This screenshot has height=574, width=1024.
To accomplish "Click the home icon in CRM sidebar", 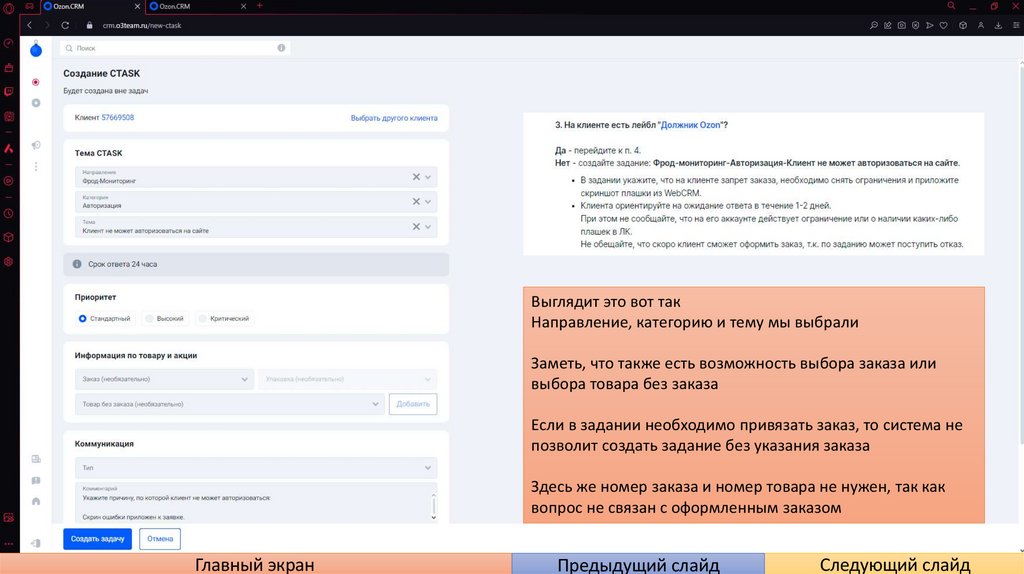I will coord(36,502).
